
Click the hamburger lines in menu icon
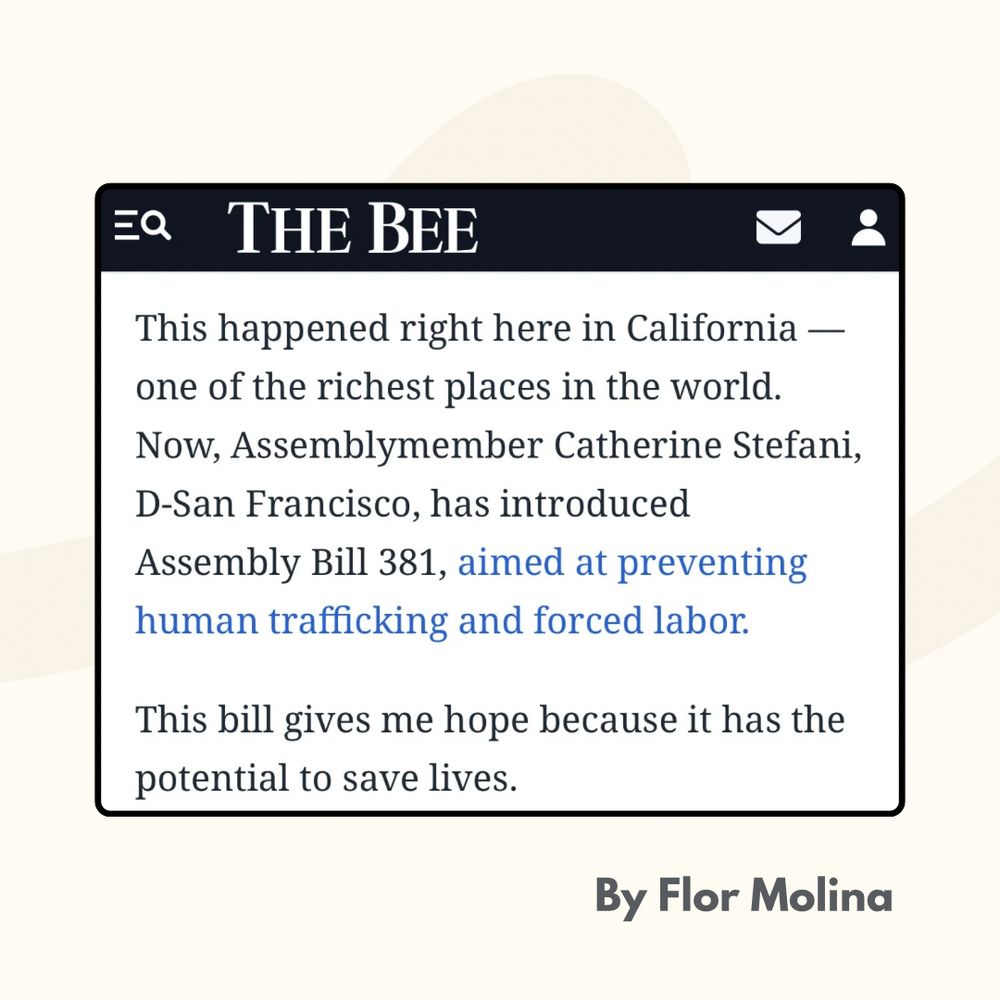tap(126, 226)
